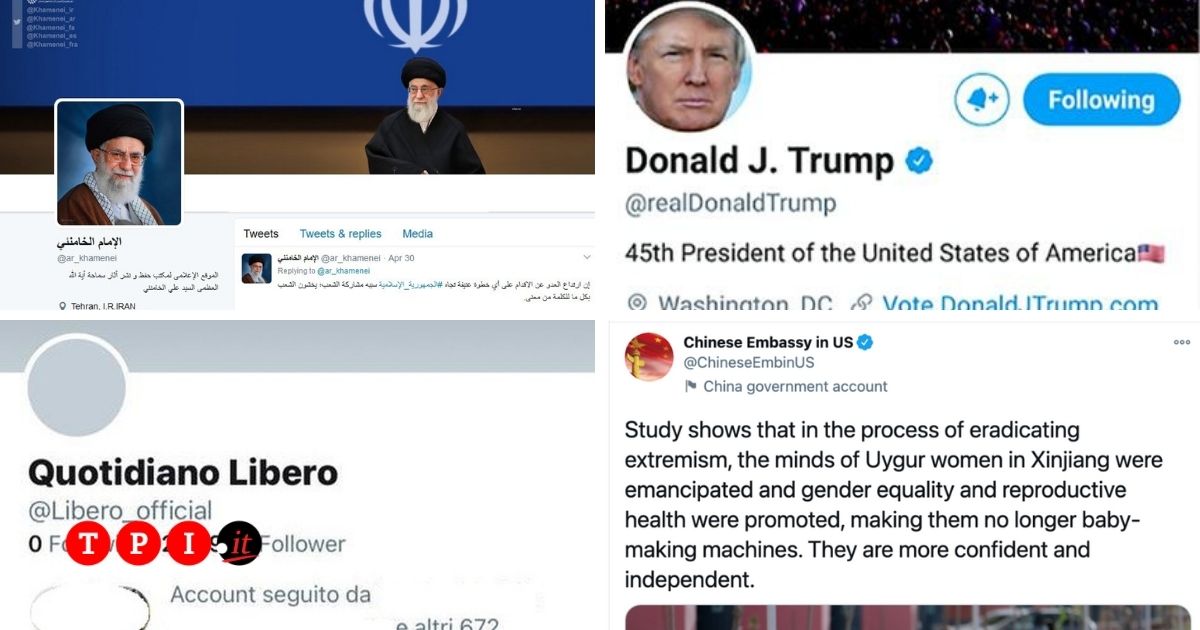This screenshot has width=1200, height=630.
Task: Expand the chevron on Khamenei's Apr 30 tweet
Action: point(587,258)
